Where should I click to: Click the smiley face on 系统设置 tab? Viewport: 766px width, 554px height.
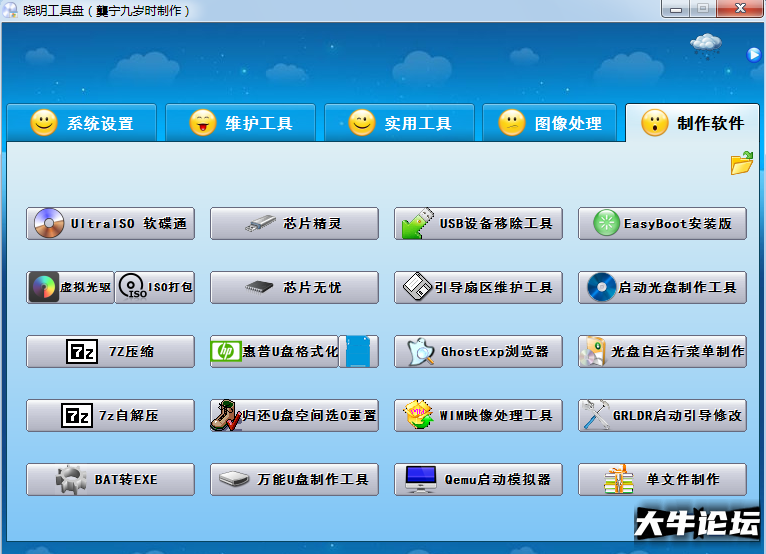(x=44, y=122)
